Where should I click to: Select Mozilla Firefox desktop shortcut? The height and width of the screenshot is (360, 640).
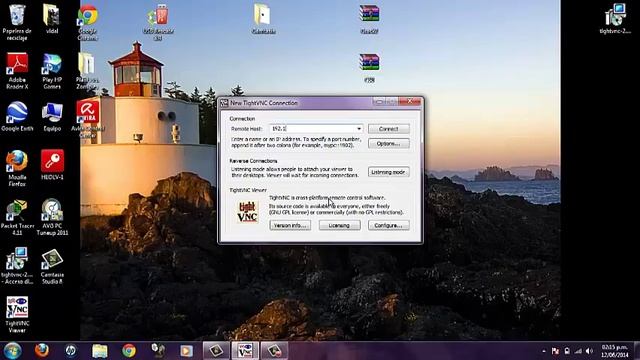coord(17,168)
